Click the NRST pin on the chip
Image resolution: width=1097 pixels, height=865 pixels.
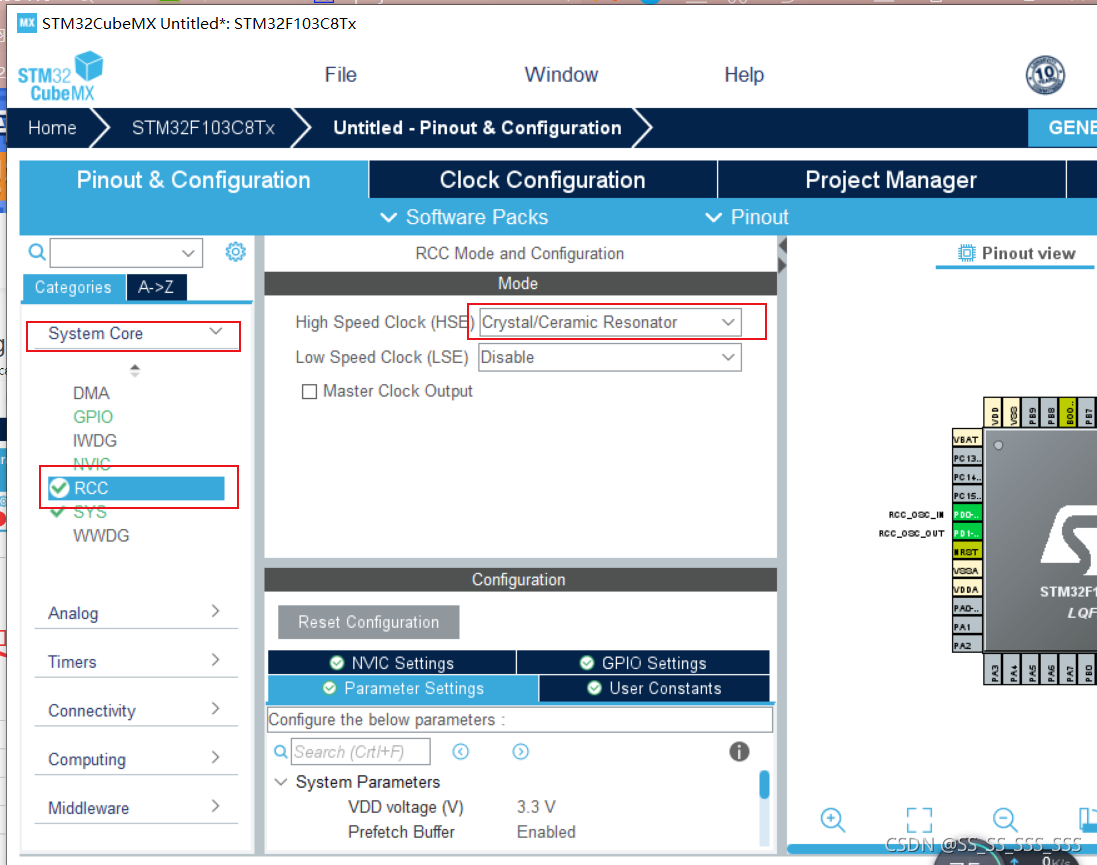pyautogui.click(x=967, y=552)
